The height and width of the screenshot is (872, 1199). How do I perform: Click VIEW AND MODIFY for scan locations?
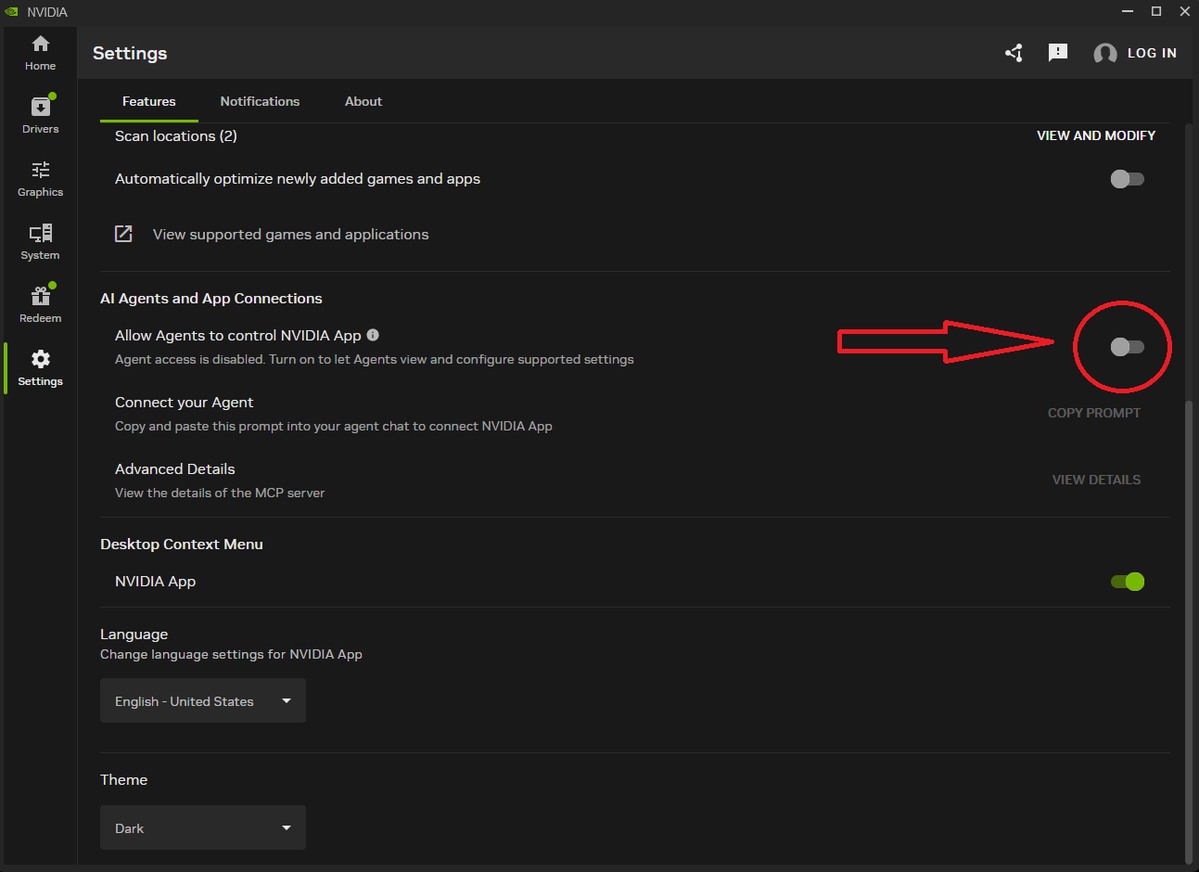(x=1096, y=135)
